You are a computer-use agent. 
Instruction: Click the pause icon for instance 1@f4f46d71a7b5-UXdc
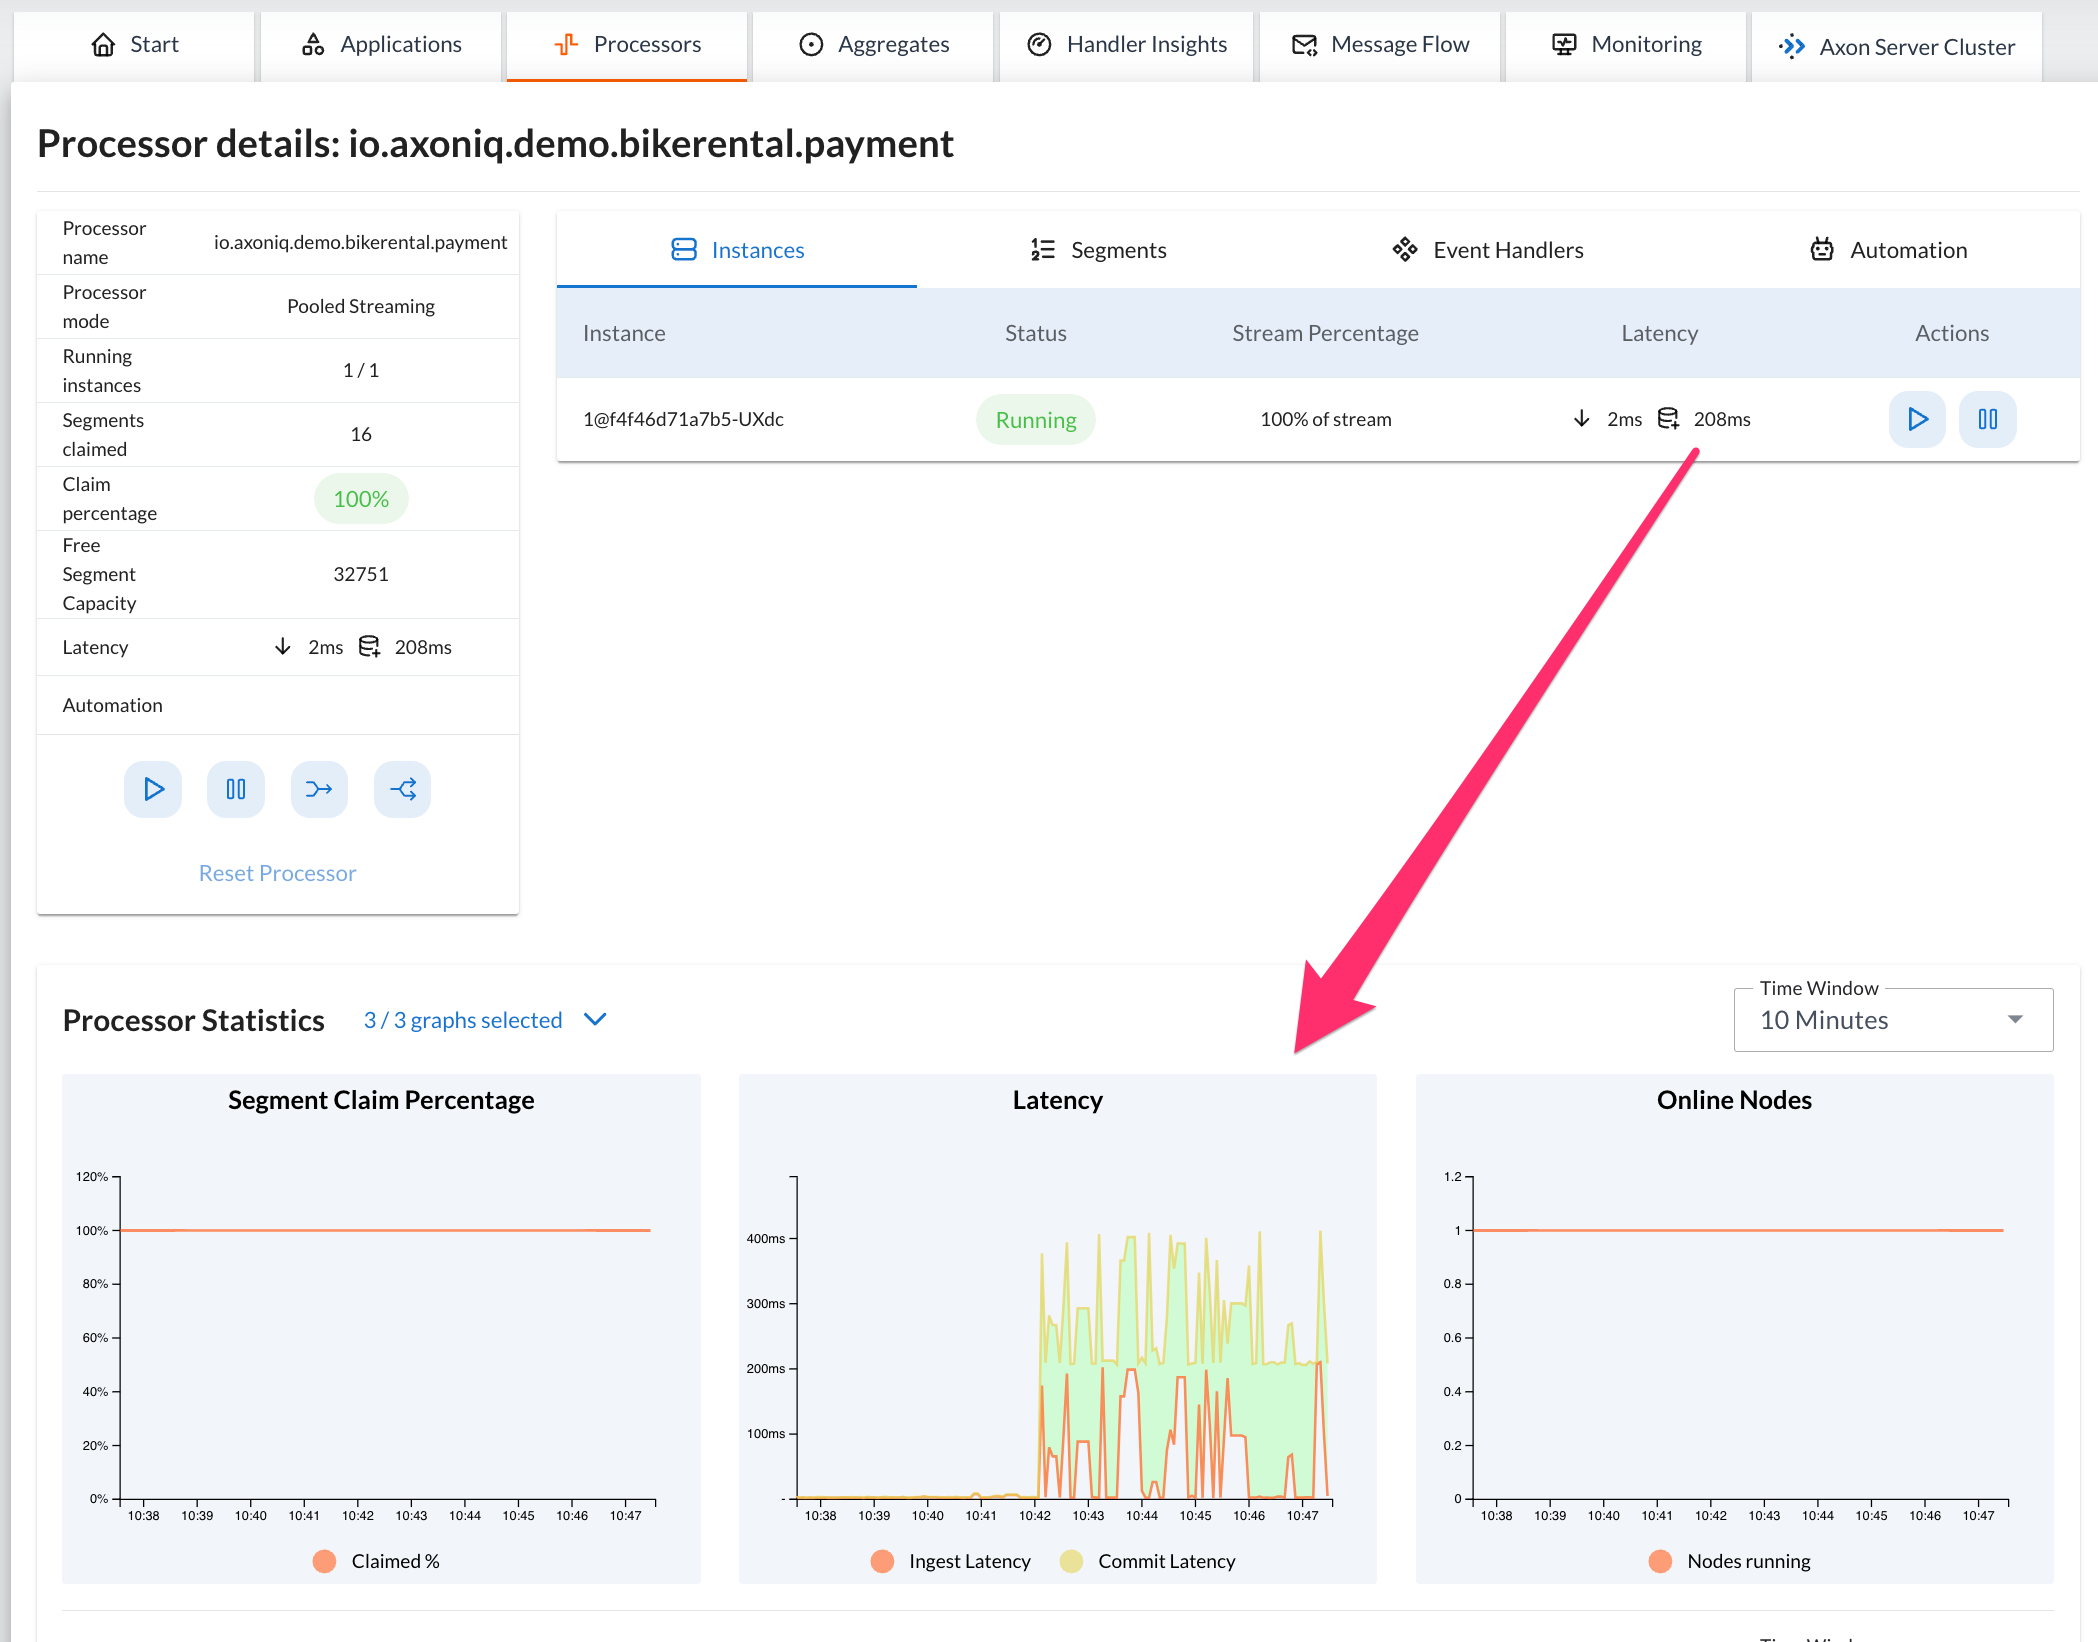(x=1987, y=417)
